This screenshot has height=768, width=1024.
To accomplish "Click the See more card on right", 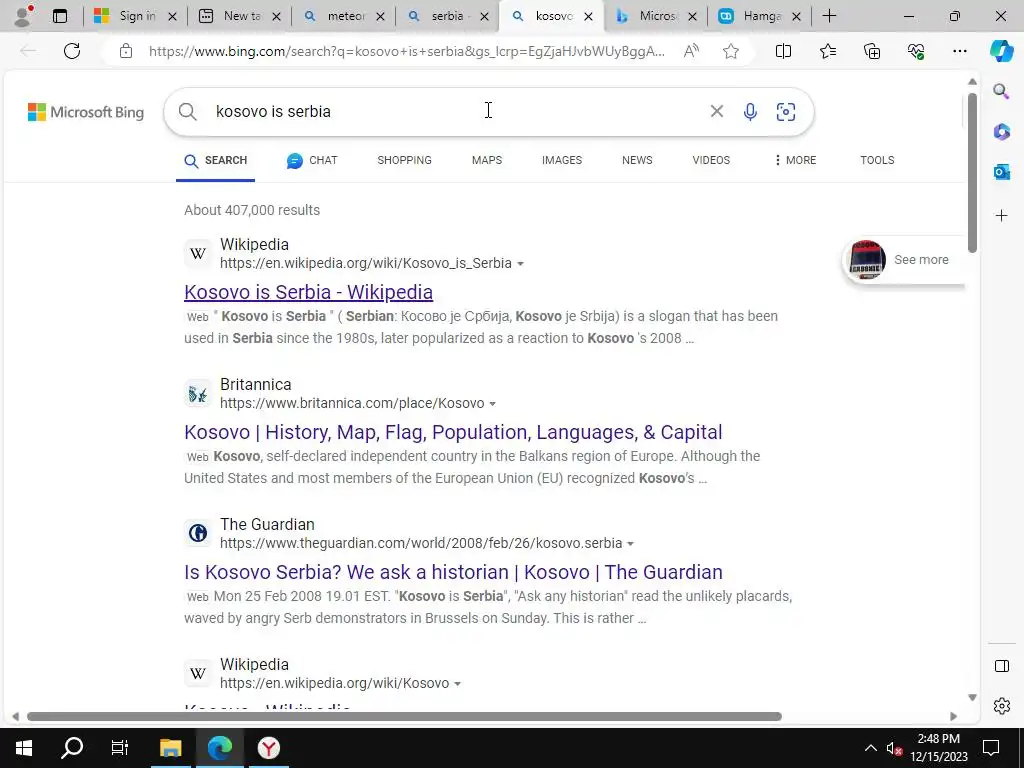I will pos(904,259).
